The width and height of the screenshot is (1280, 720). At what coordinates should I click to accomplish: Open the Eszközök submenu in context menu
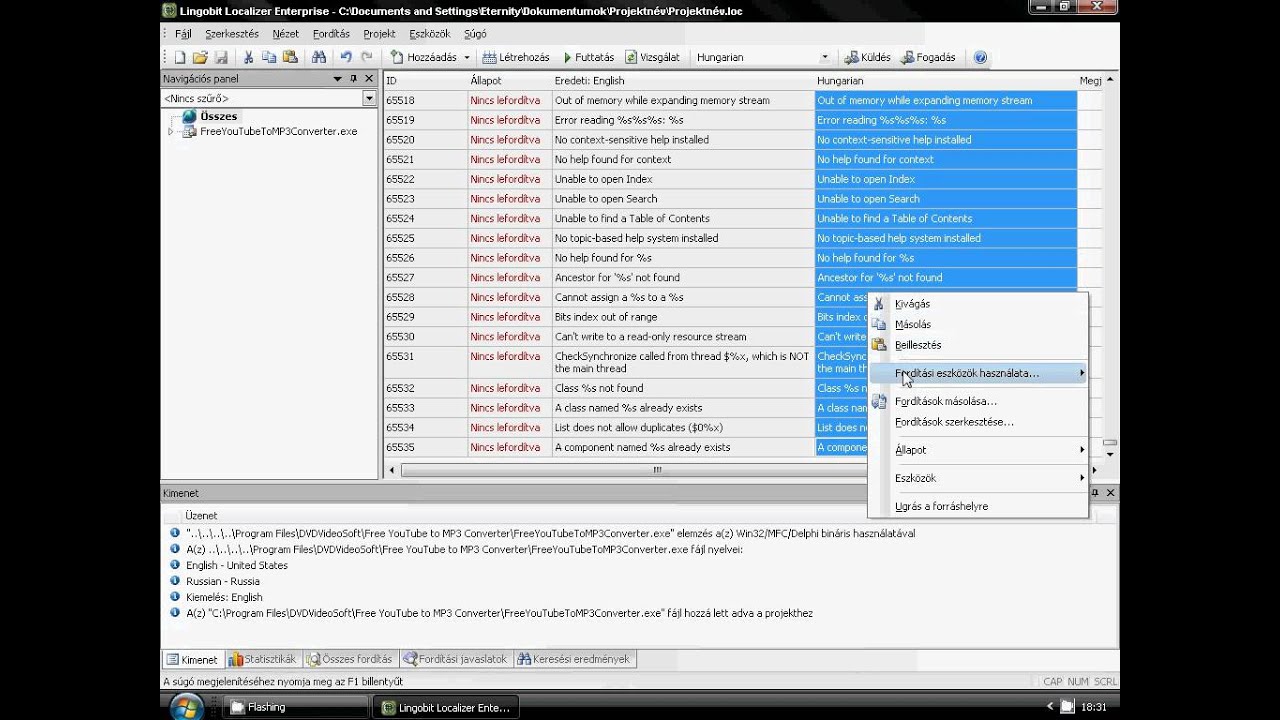pyautogui.click(x=978, y=478)
